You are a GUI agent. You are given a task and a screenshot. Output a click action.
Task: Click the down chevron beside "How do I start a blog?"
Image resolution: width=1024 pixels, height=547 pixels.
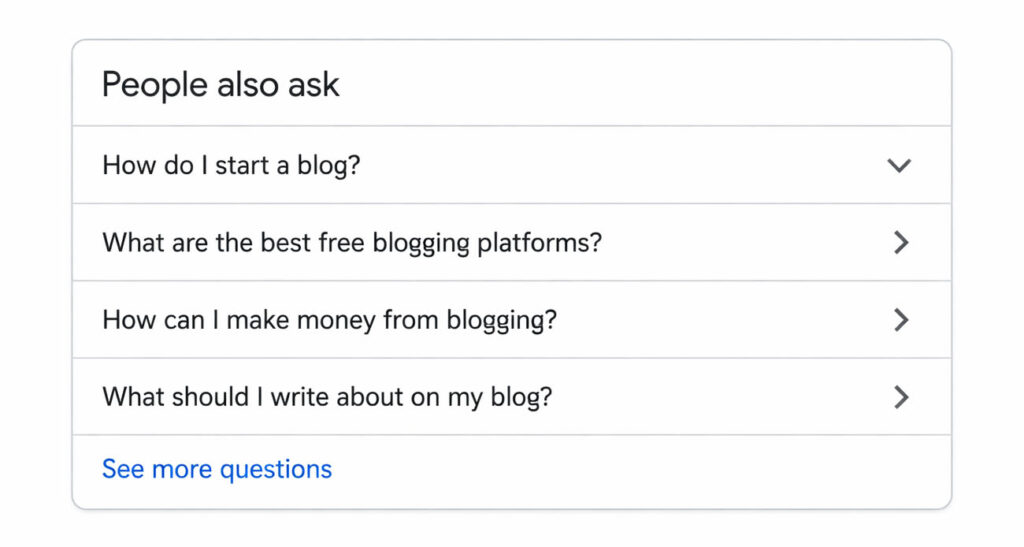[x=899, y=165]
